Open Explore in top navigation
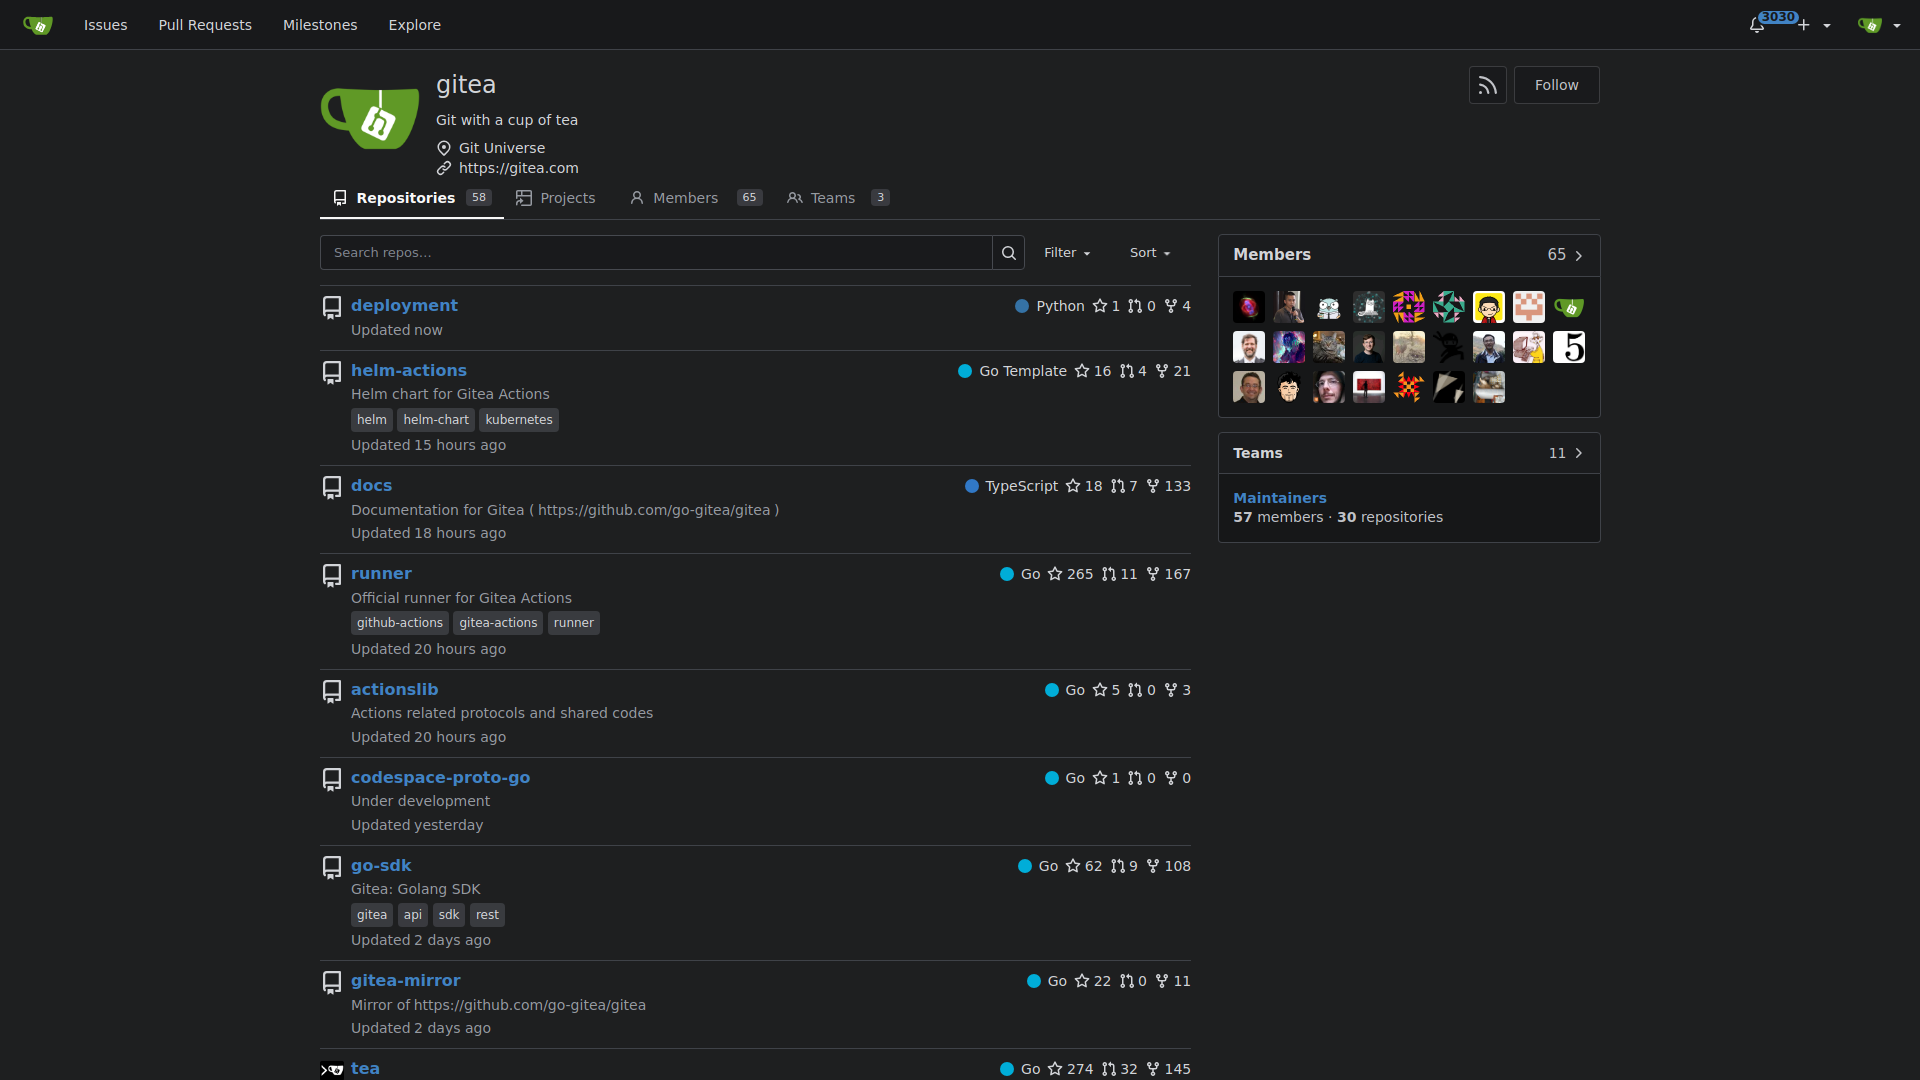The image size is (1920, 1080). tap(415, 25)
